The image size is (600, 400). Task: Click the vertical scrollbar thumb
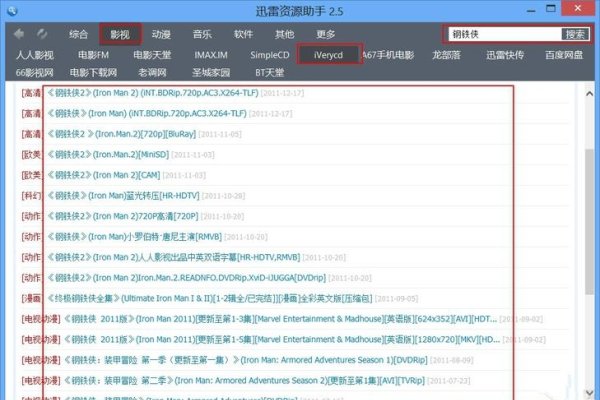click(x=590, y=222)
